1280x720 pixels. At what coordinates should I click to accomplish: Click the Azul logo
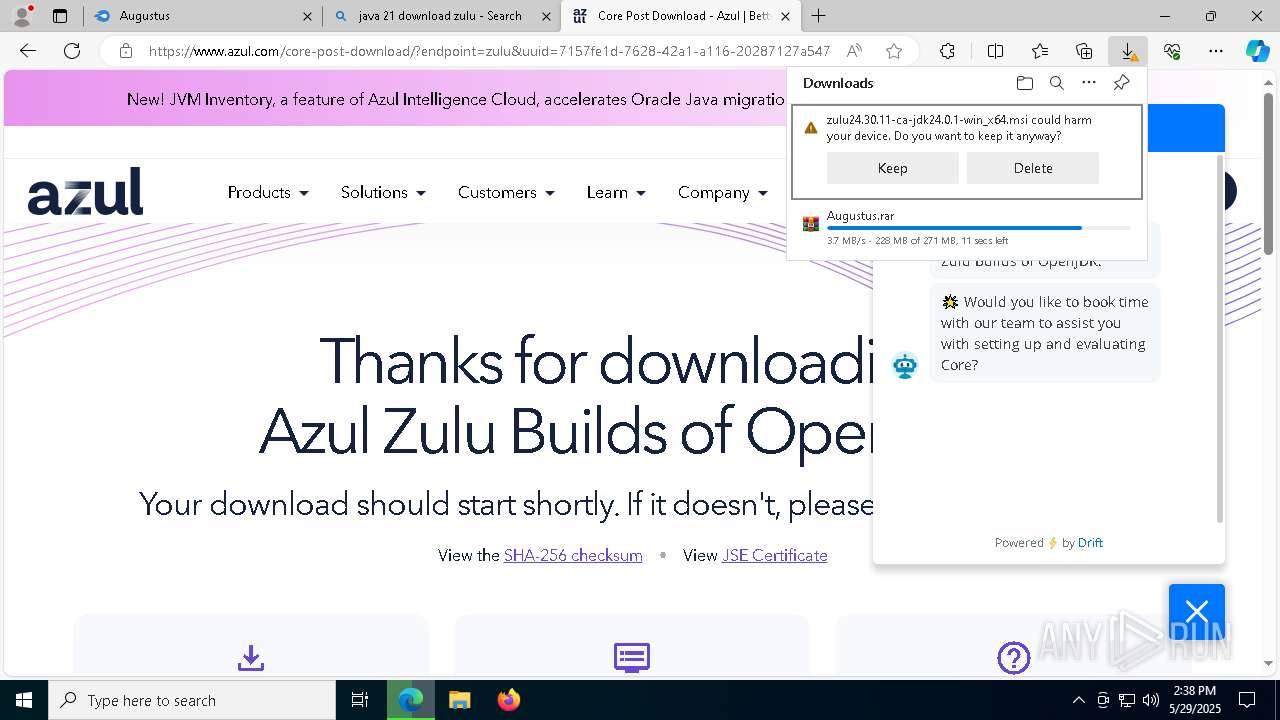[85, 191]
